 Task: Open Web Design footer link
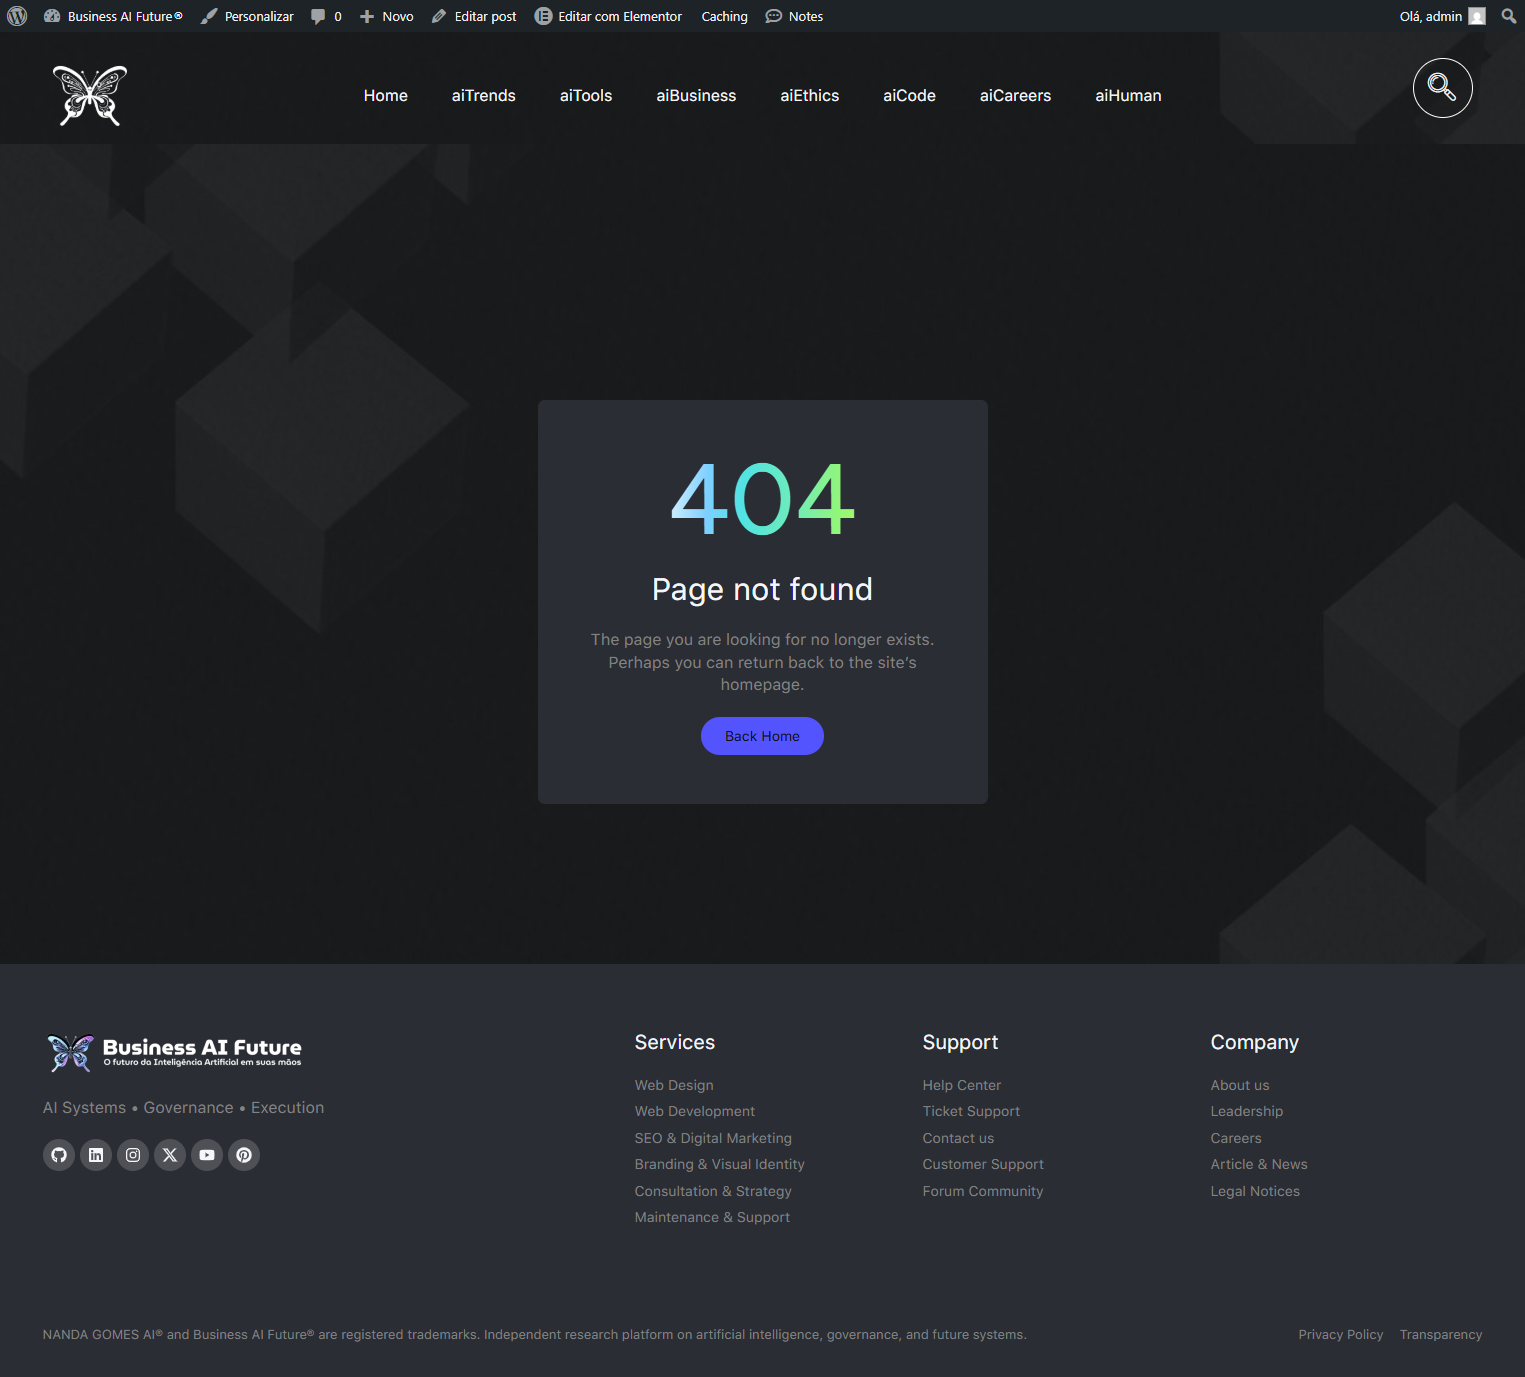pos(674,1085)
